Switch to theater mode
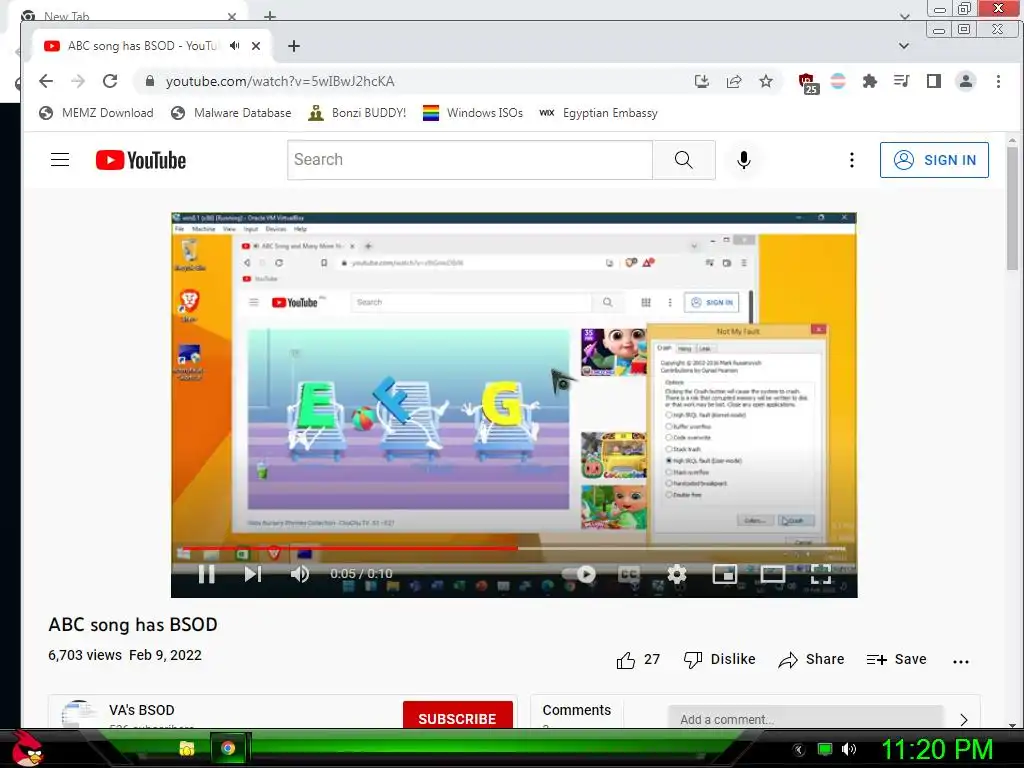The image size is (1024, 768). coord(773,574)
